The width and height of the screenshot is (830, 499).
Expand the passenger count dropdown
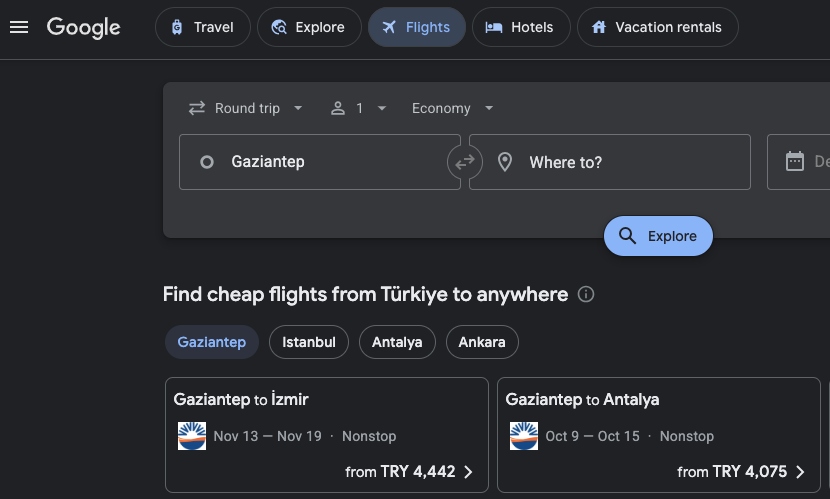point(358,108)
